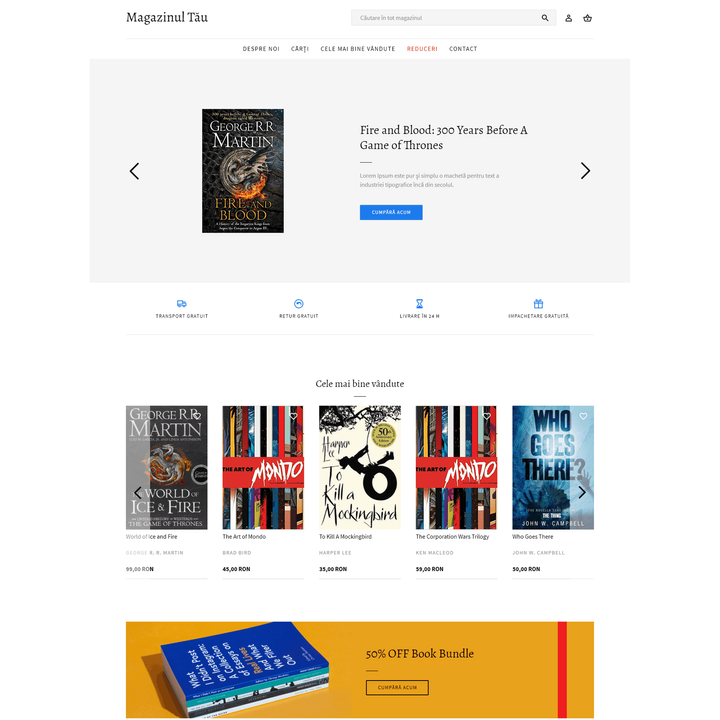Click the Livrare în 24 H hourglass icon
The height and width of the screenshot is (720, 720).
coord(419,304)
